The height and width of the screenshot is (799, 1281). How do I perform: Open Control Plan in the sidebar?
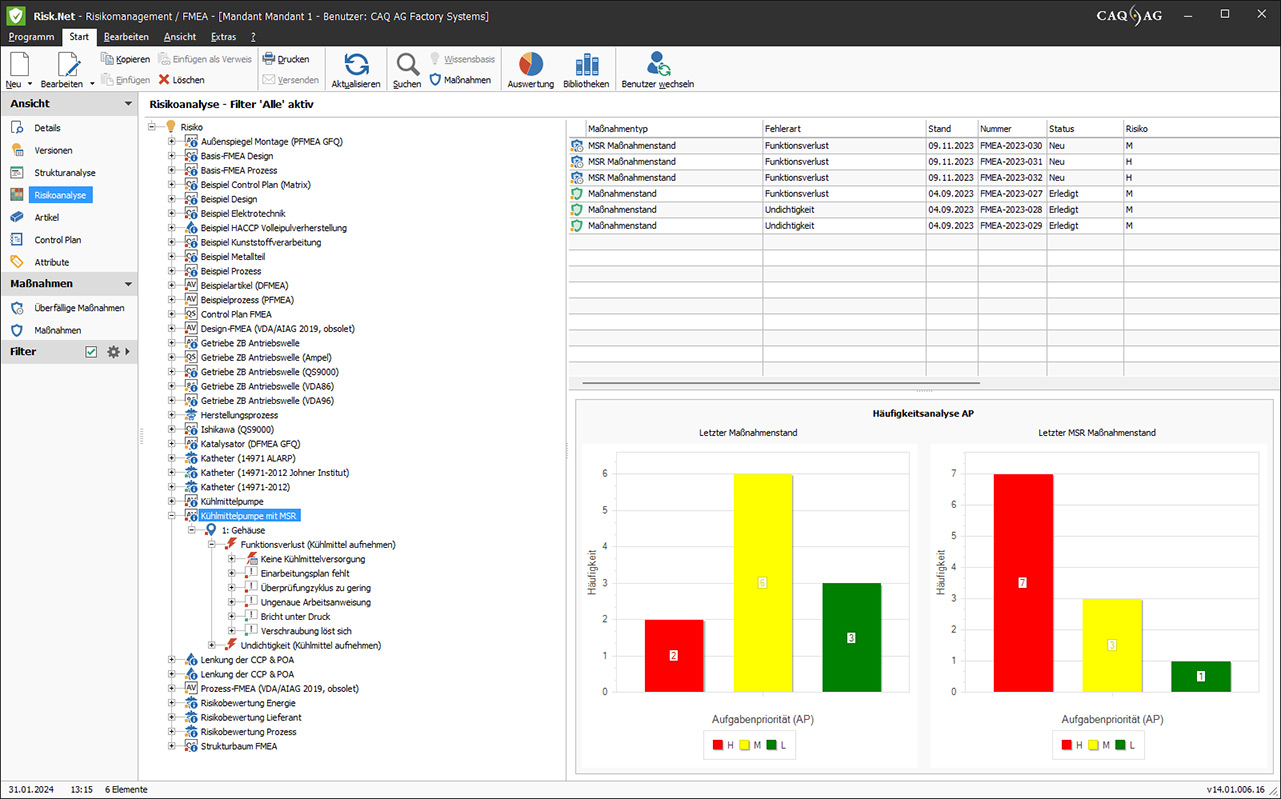point(58,240)
